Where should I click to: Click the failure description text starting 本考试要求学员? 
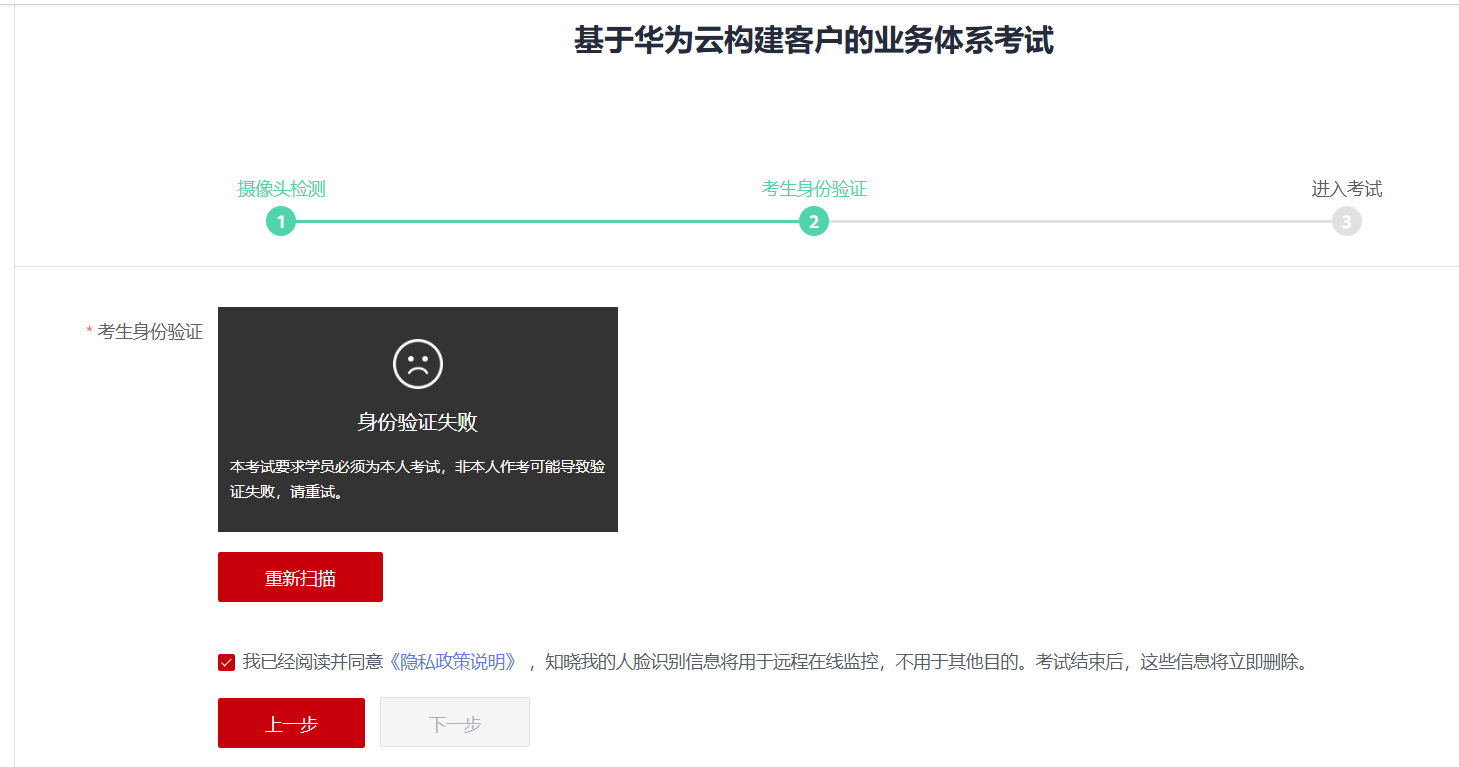click(x=418, y=480)
